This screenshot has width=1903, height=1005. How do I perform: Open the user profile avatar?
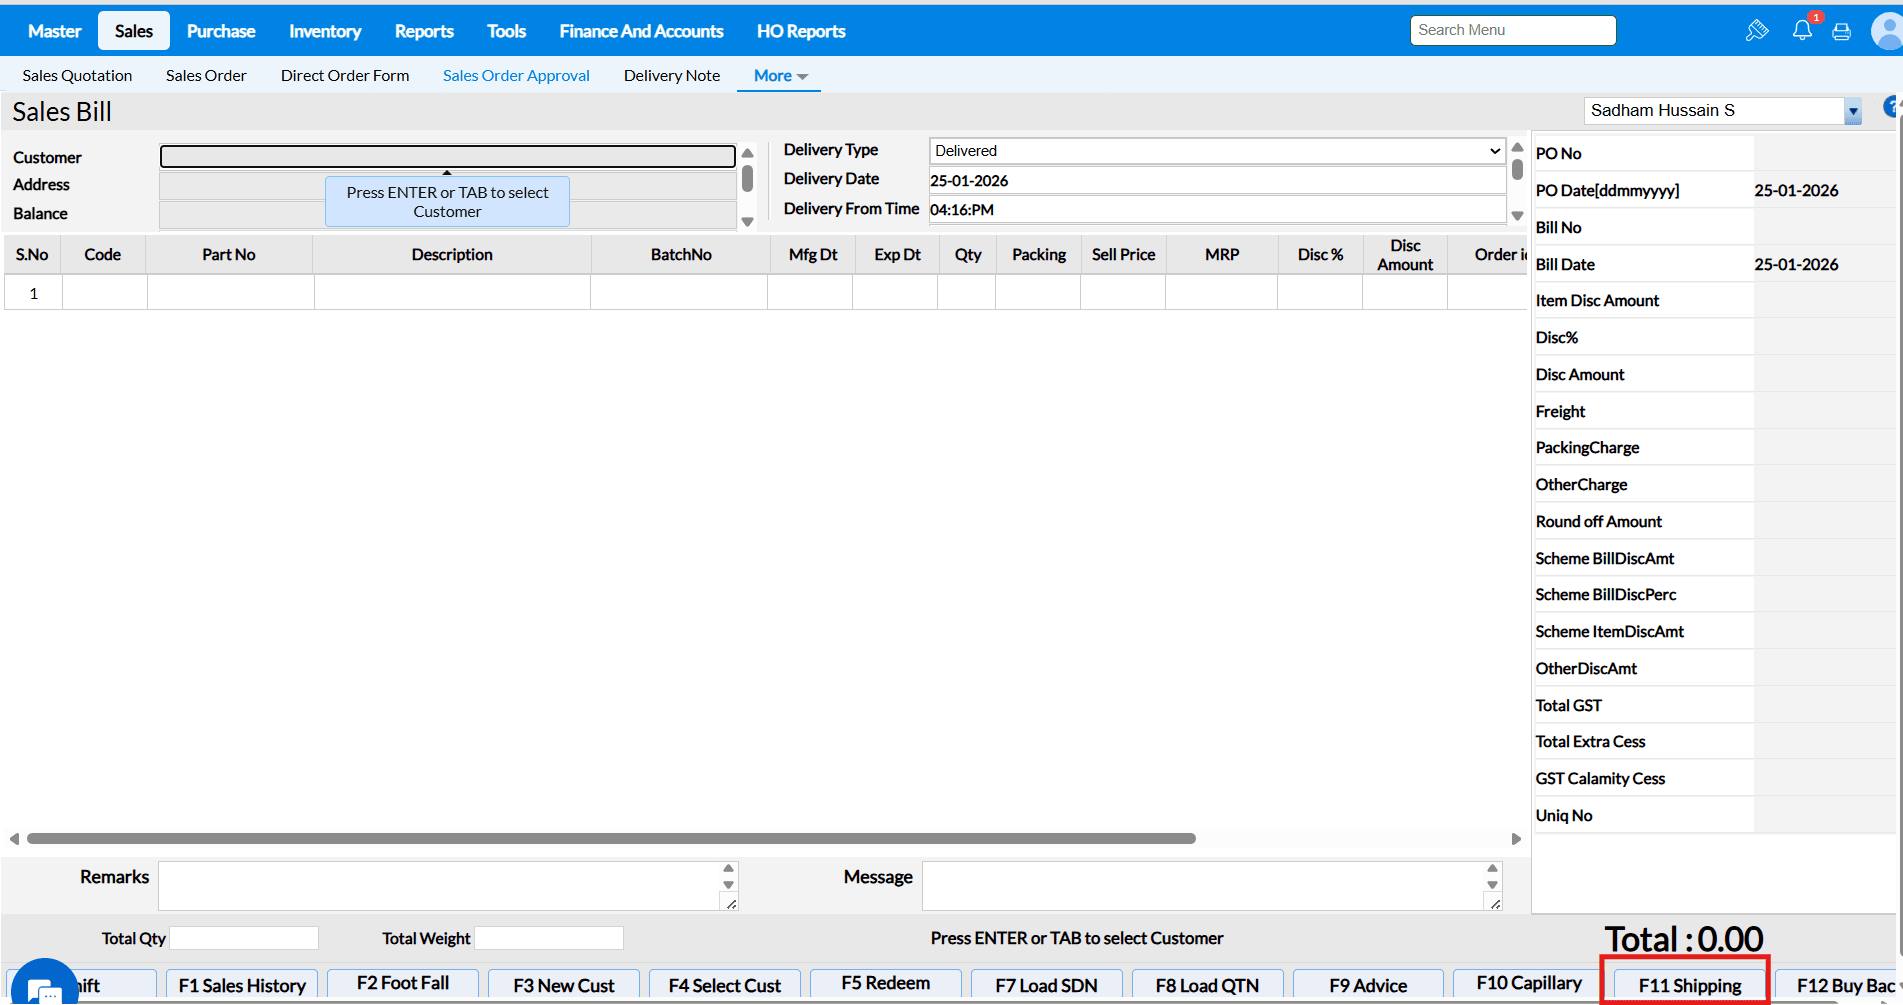pos(1887,31)
